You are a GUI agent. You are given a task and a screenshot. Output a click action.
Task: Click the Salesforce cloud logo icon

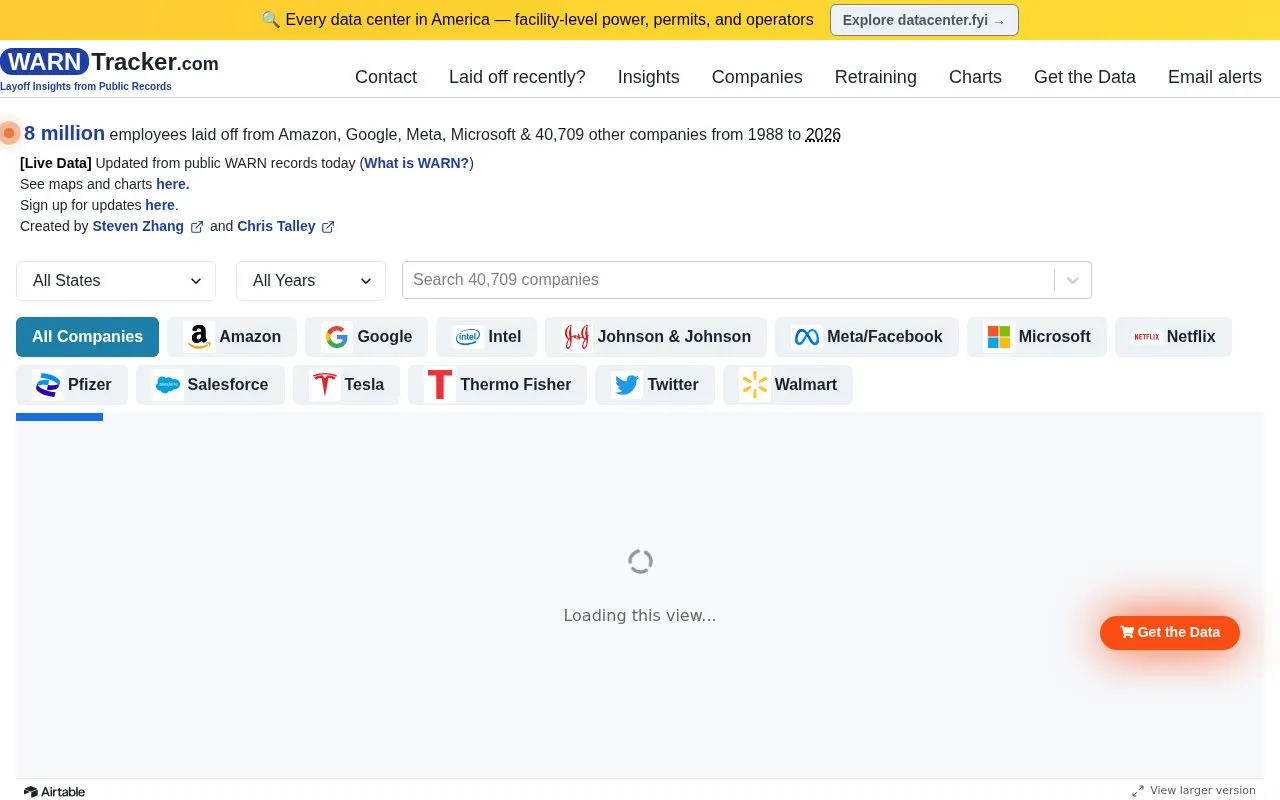168,385
